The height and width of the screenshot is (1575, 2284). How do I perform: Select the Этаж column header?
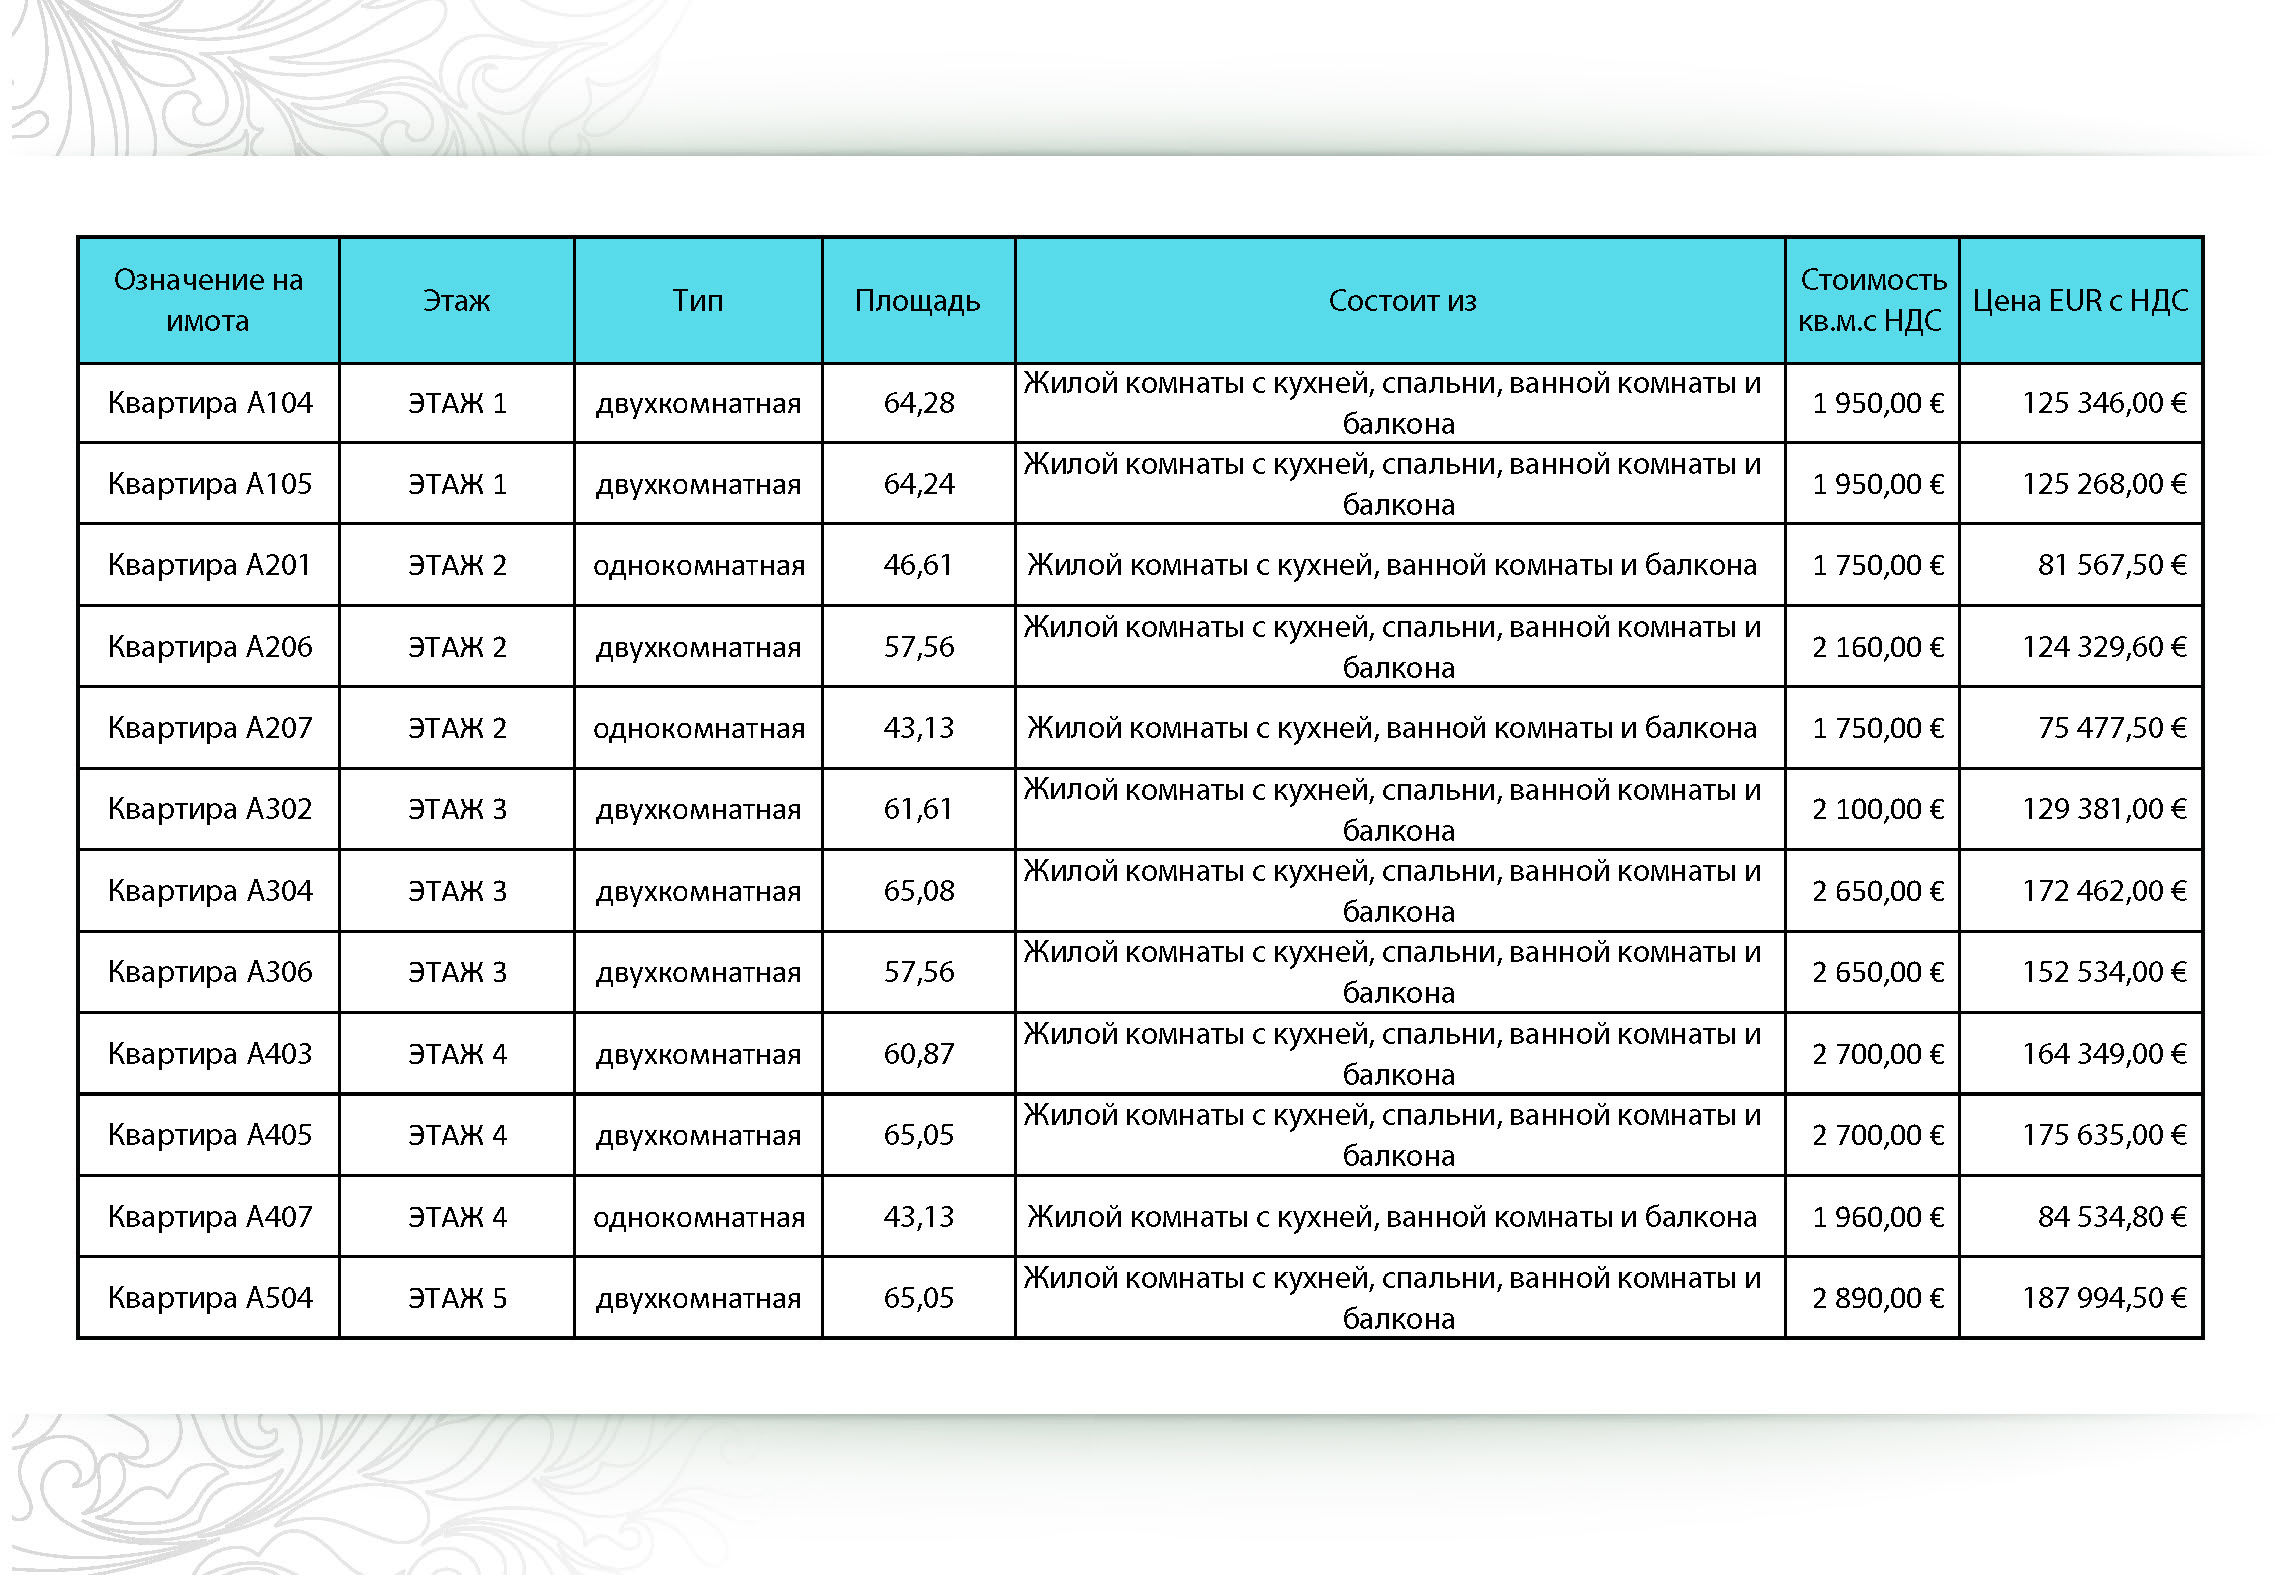(456, 300)
